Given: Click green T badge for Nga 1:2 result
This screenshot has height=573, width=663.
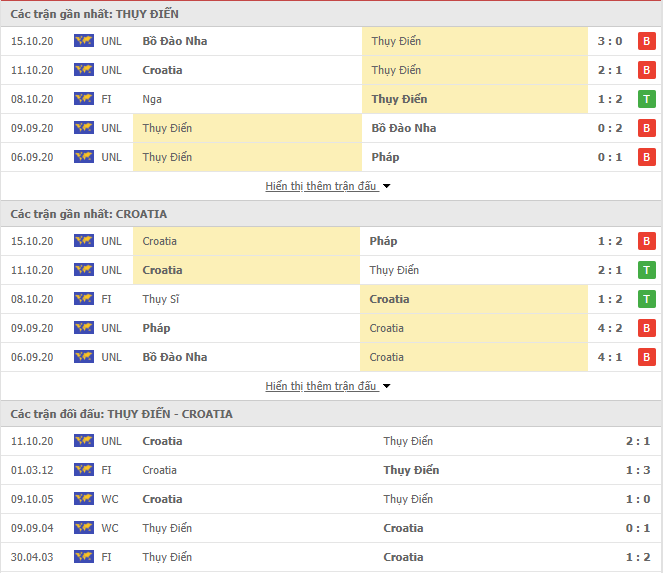Looking at the screenshot, I should (x=647, y=99).
